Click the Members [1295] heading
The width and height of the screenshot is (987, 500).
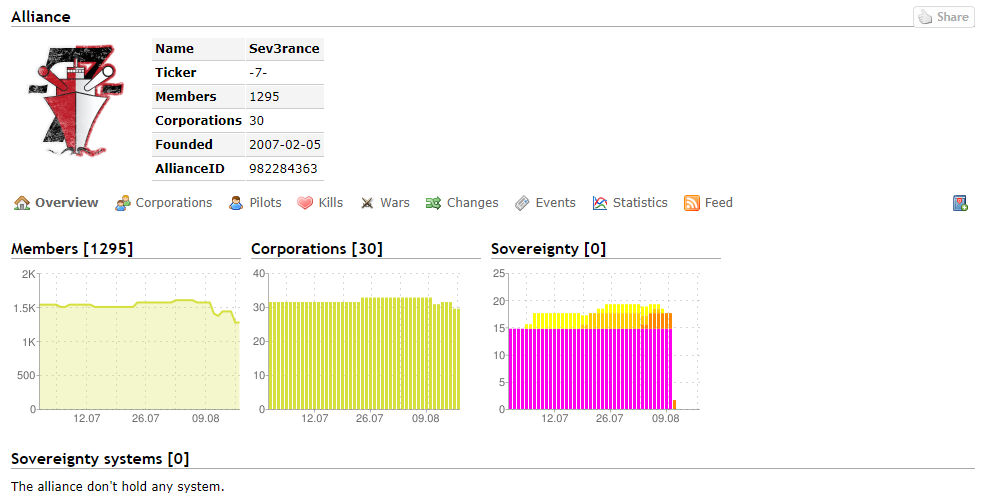pos(72,249)
